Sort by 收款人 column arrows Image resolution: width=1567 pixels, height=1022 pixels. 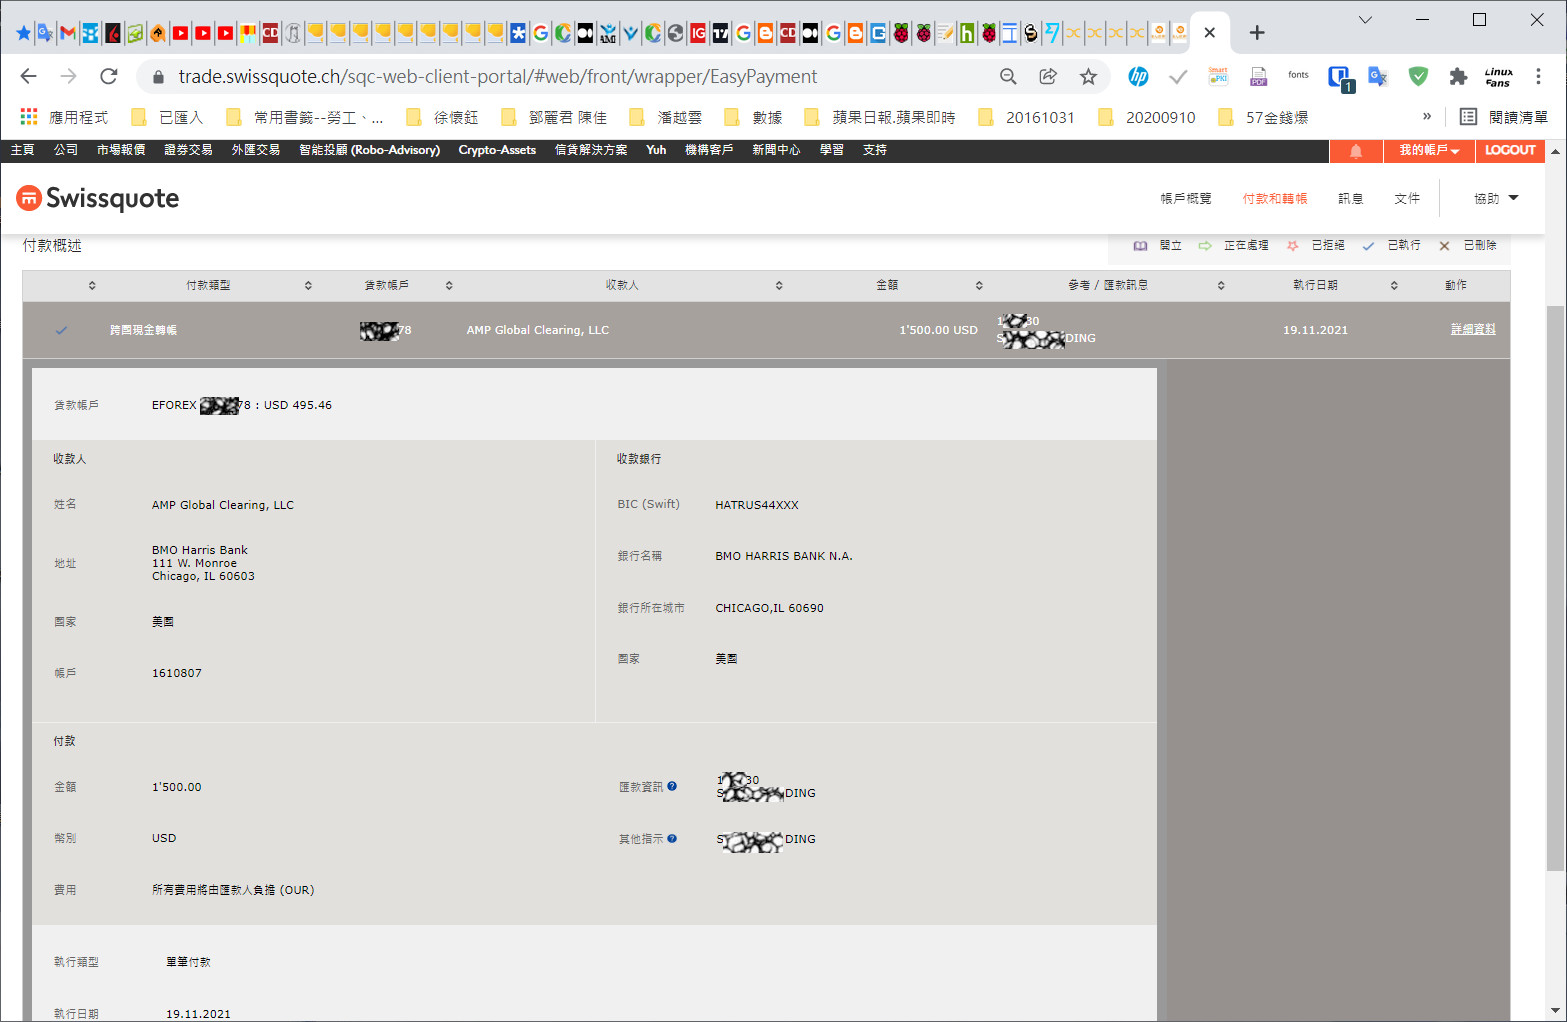pyautogui.click(x=779, y=286)
